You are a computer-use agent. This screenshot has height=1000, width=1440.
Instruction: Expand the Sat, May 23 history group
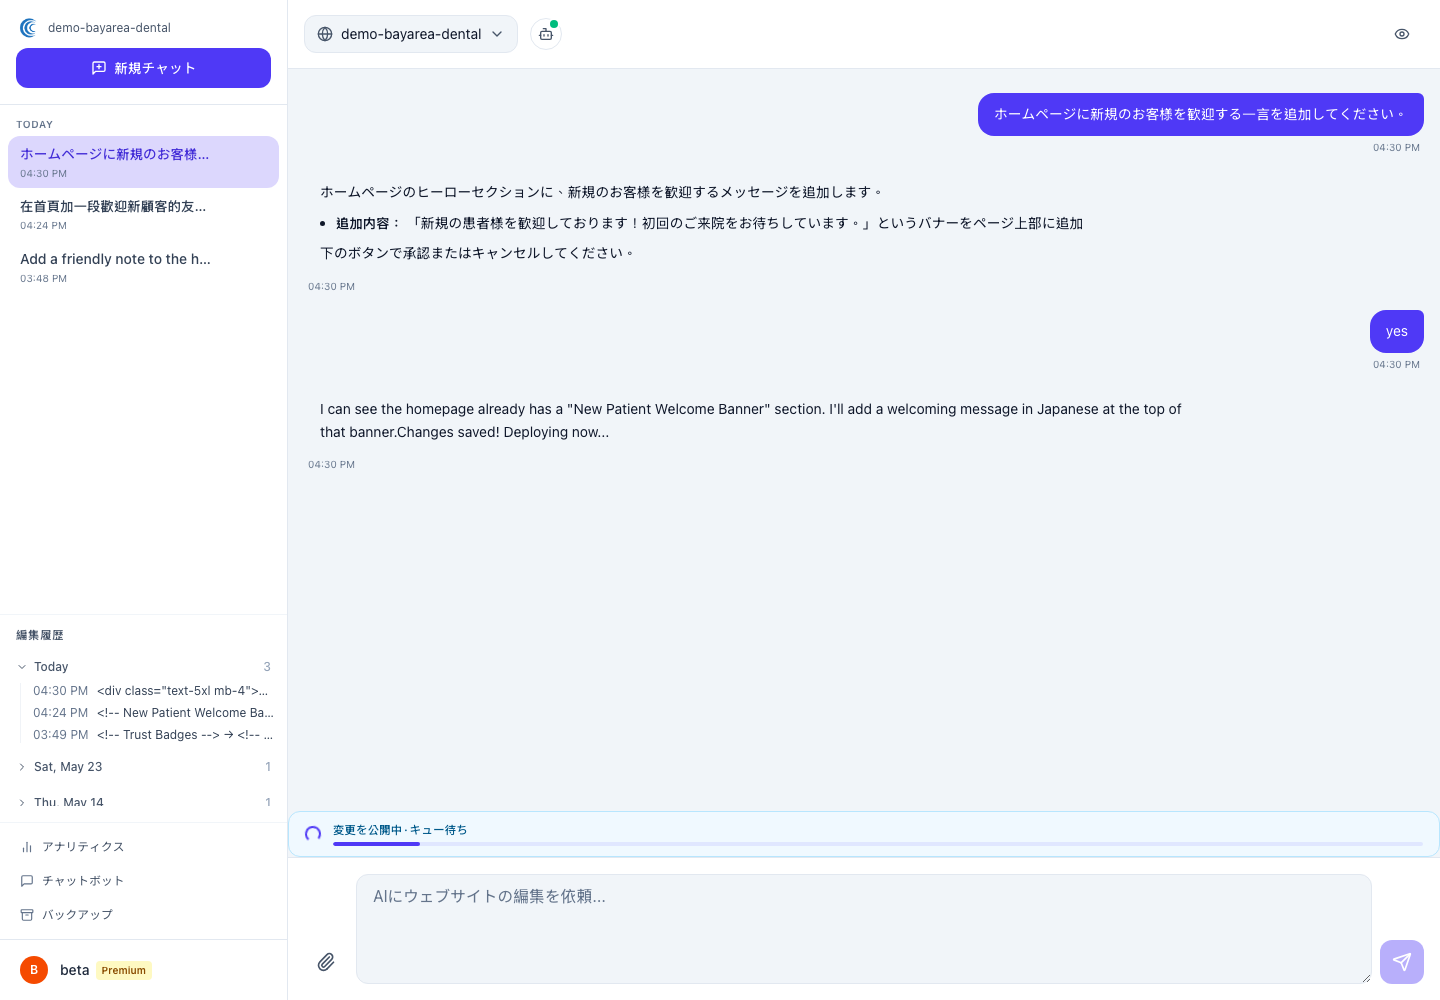(x=143, y=767)
